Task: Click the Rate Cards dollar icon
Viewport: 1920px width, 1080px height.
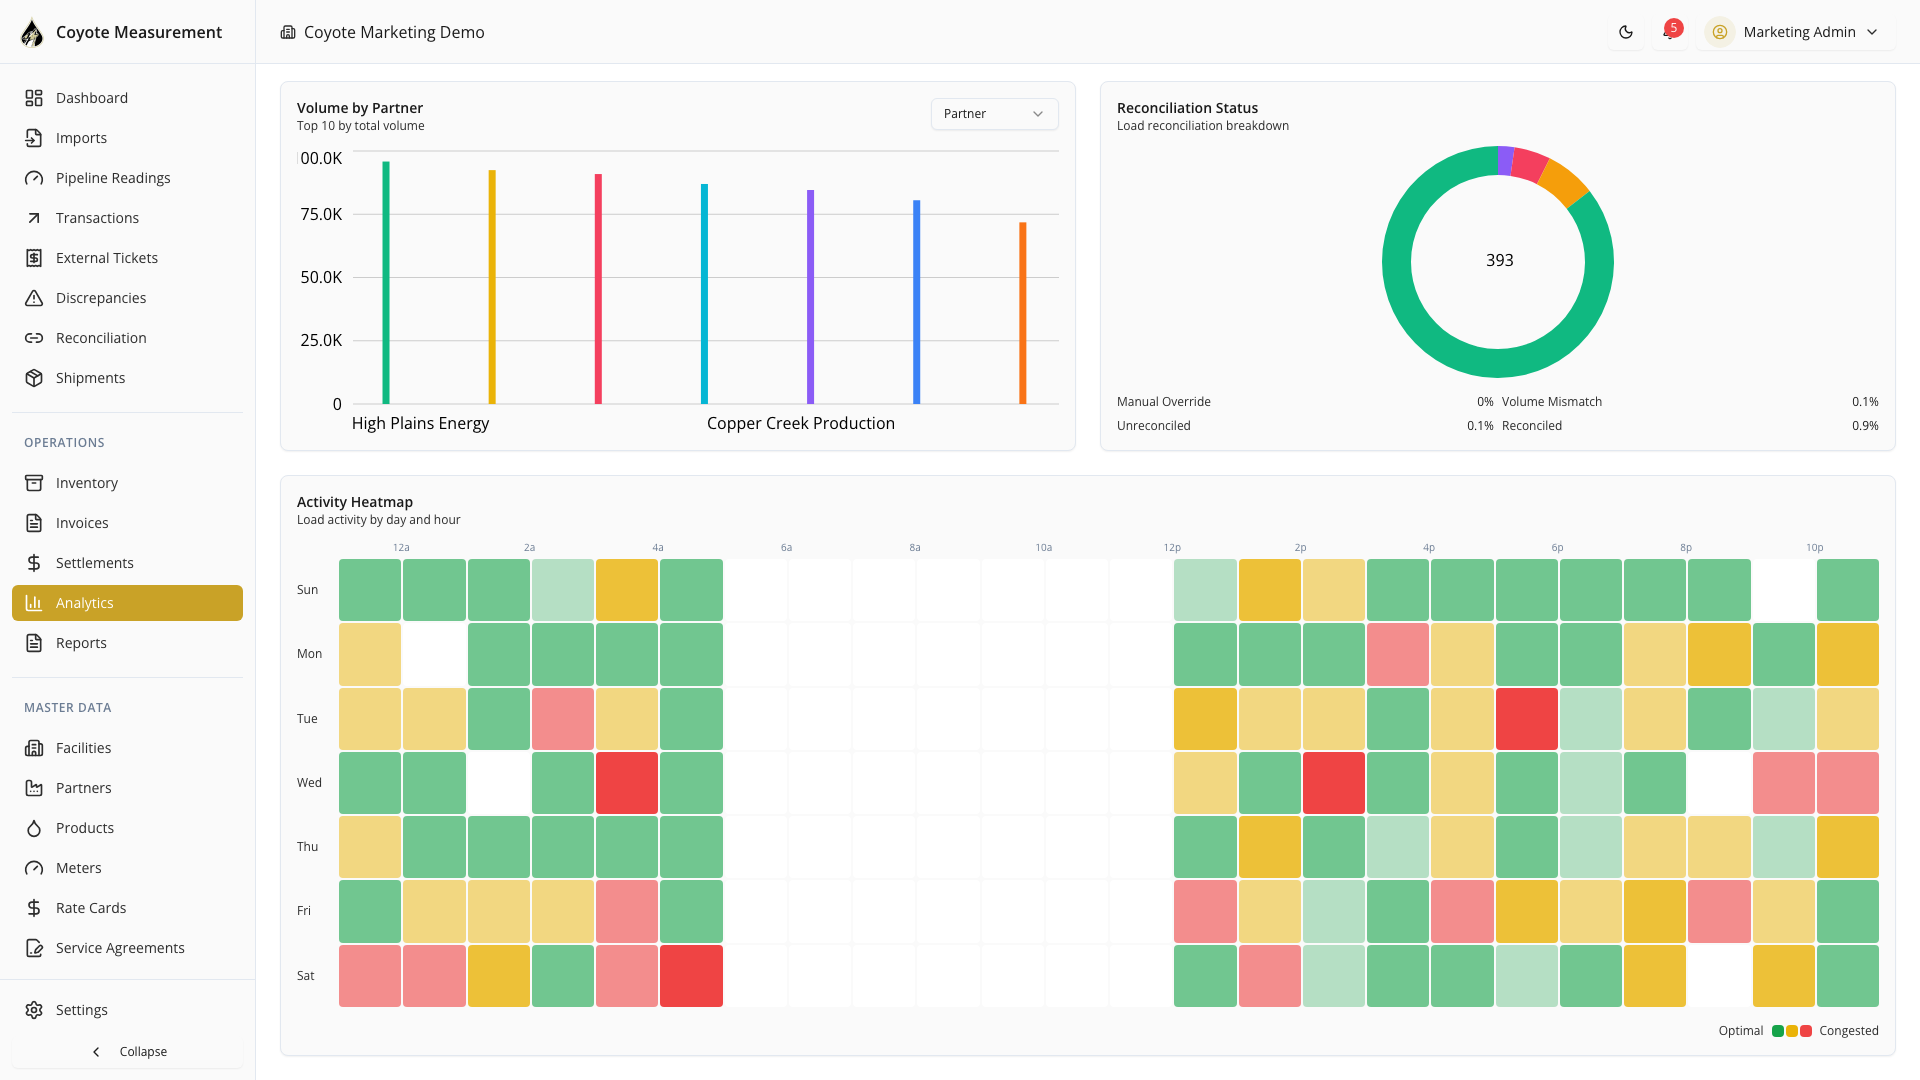Action: point(34,908)
